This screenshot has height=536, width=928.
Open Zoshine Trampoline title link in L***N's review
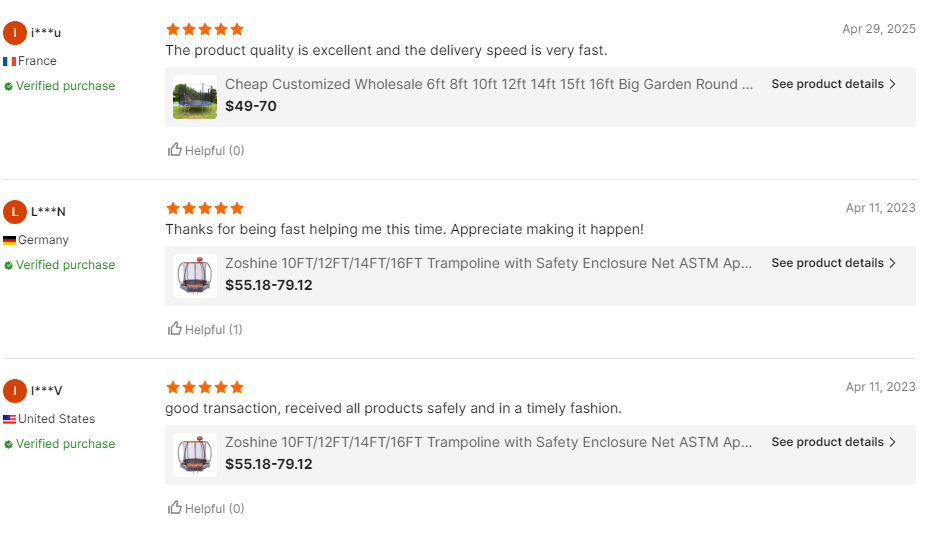[489, 263]
